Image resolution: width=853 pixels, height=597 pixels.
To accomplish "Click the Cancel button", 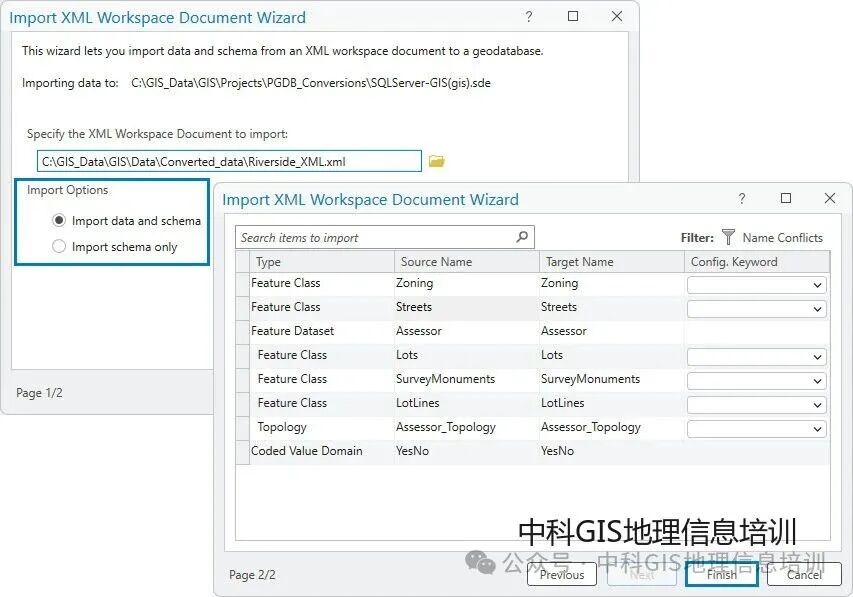I will tap(804, 574).
